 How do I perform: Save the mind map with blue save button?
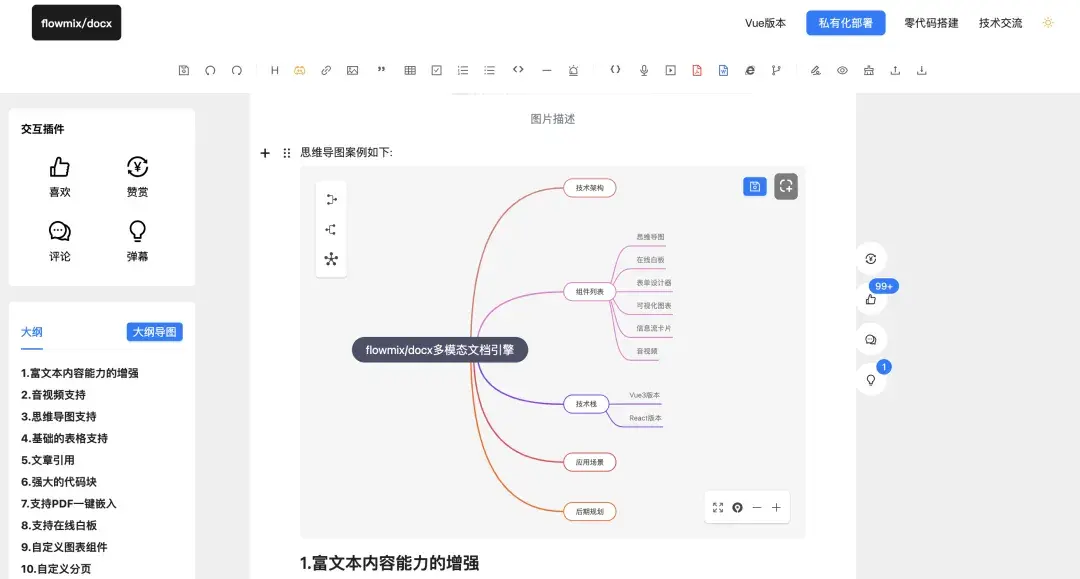(x=755, y=187)
